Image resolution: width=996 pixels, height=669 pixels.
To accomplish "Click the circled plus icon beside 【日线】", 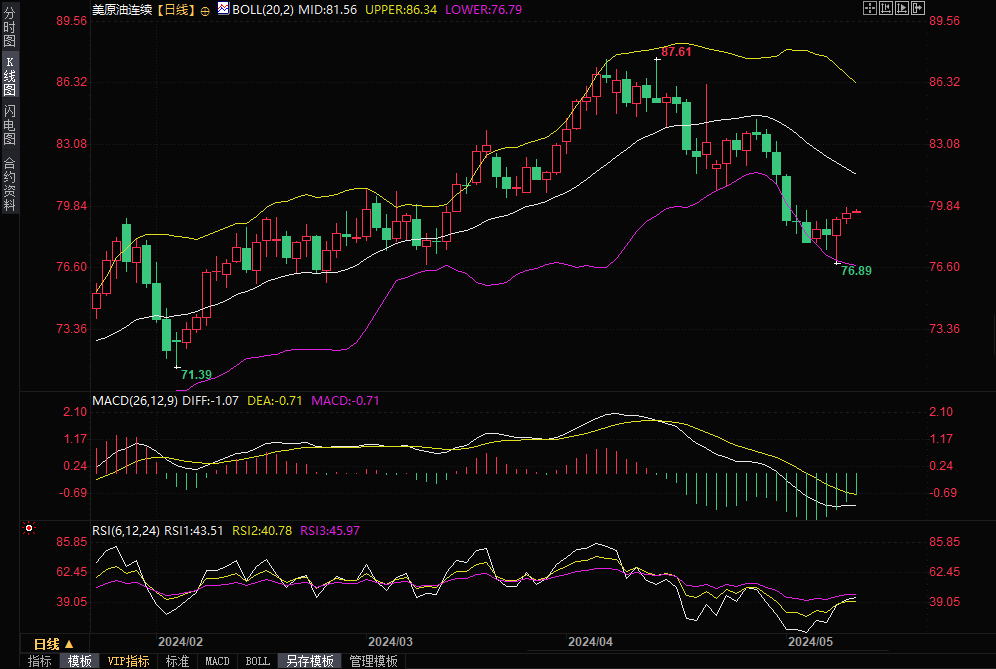I will (205, 10).
